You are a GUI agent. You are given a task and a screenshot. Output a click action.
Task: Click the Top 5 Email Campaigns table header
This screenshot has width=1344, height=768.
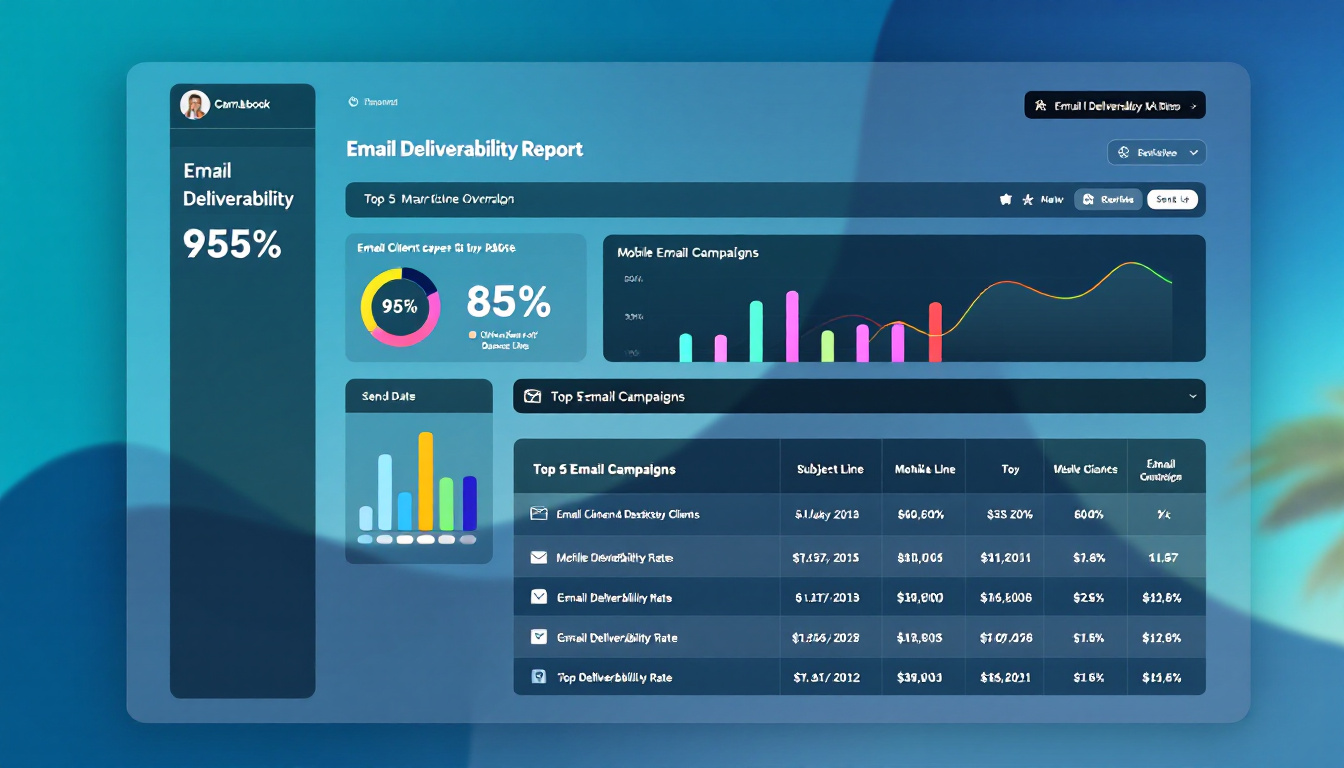point(604,469)
